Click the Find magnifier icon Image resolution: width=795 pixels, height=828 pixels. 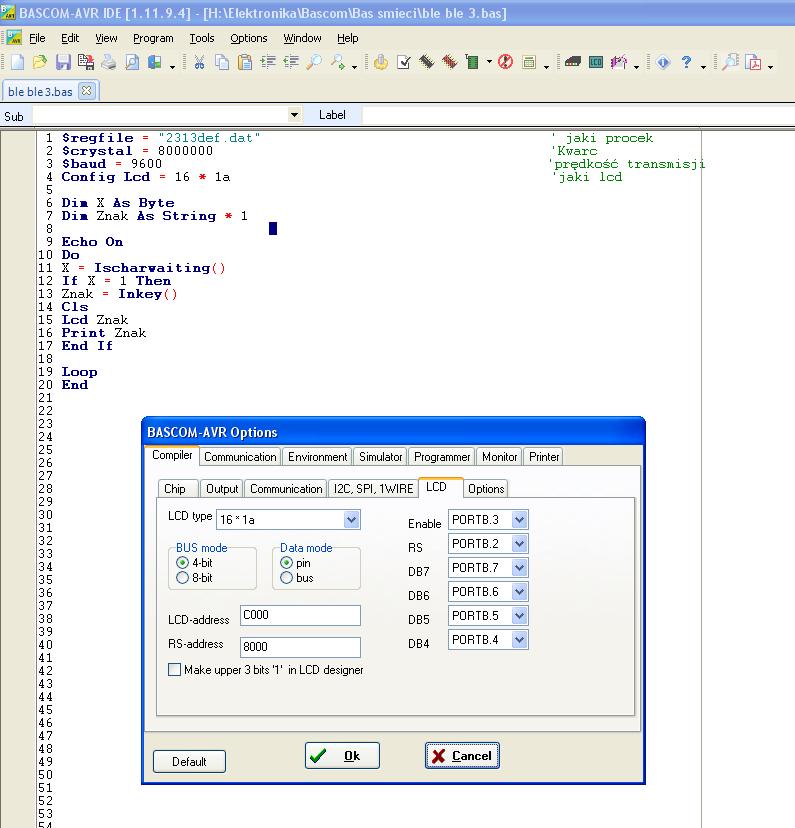click(314, 63)
